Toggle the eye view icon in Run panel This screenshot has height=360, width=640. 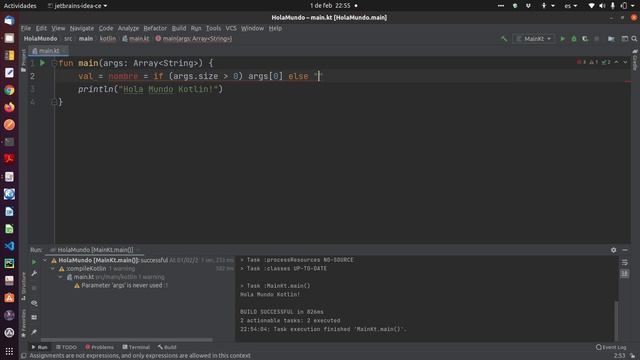click(34, 303)
